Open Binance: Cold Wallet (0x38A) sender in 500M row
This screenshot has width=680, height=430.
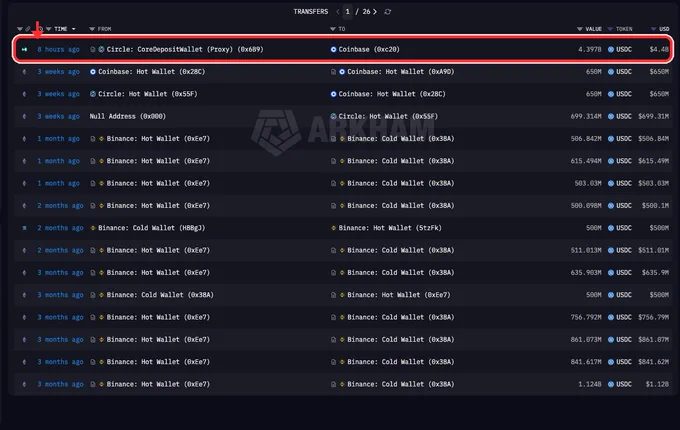[x=160, y=295]
